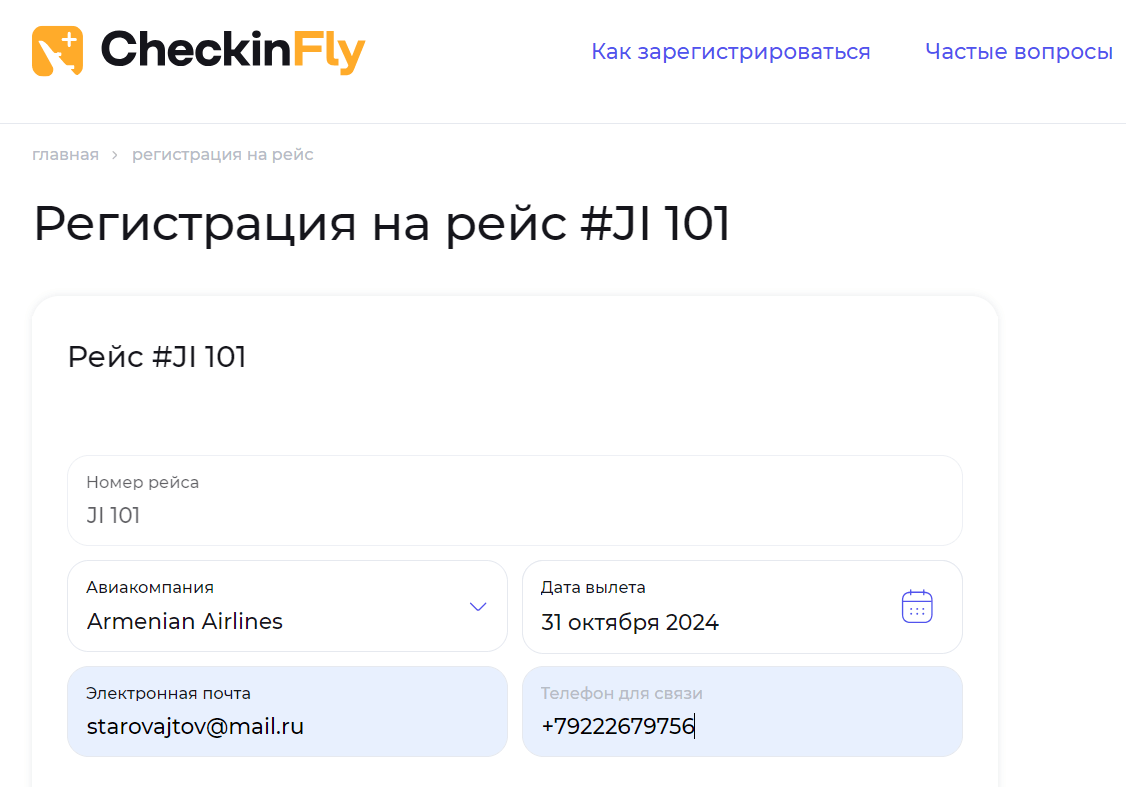Click the Рейс #JI 101 card title
Viewport: 1126px width, 787px height.
pyautogui.click(x=156, y=357)
